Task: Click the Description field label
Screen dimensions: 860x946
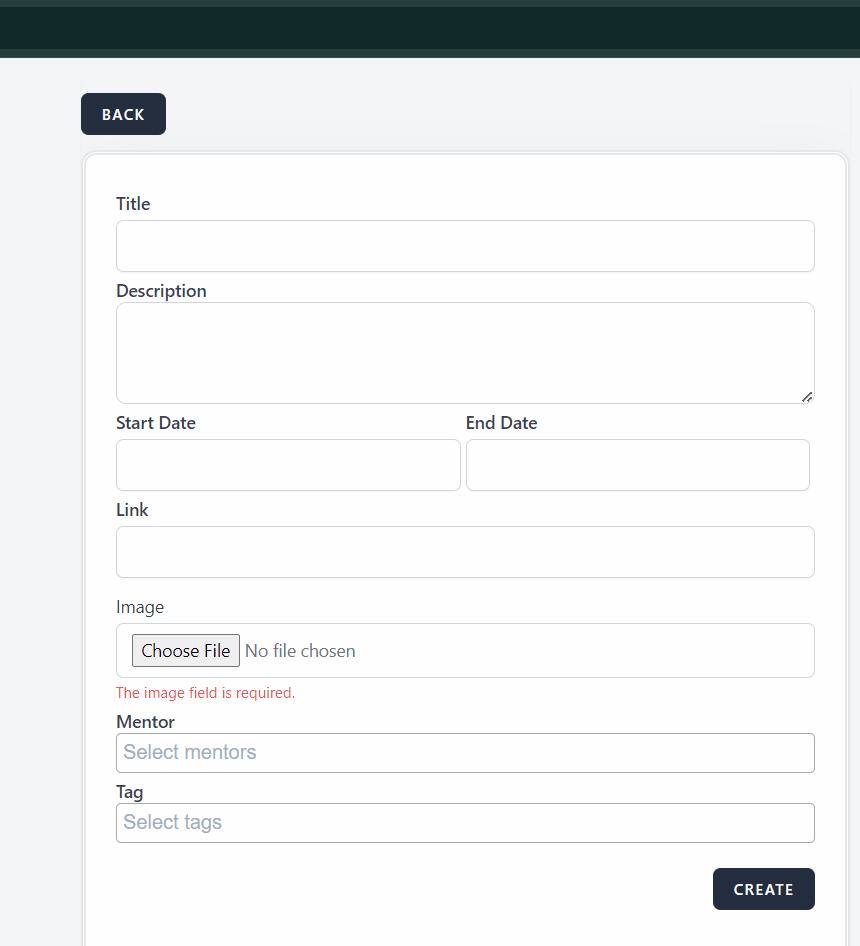Action: tap(161, 291)
